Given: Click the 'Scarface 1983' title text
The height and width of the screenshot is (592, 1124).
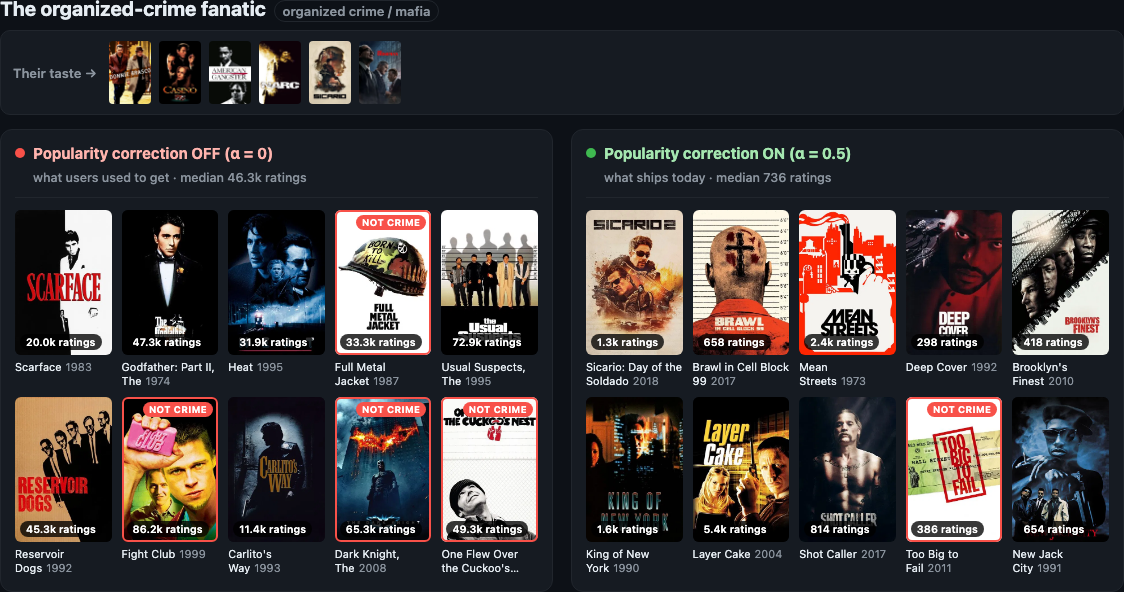Looking at the screenshot, I should pyautogui.click(x=53, y=367).
